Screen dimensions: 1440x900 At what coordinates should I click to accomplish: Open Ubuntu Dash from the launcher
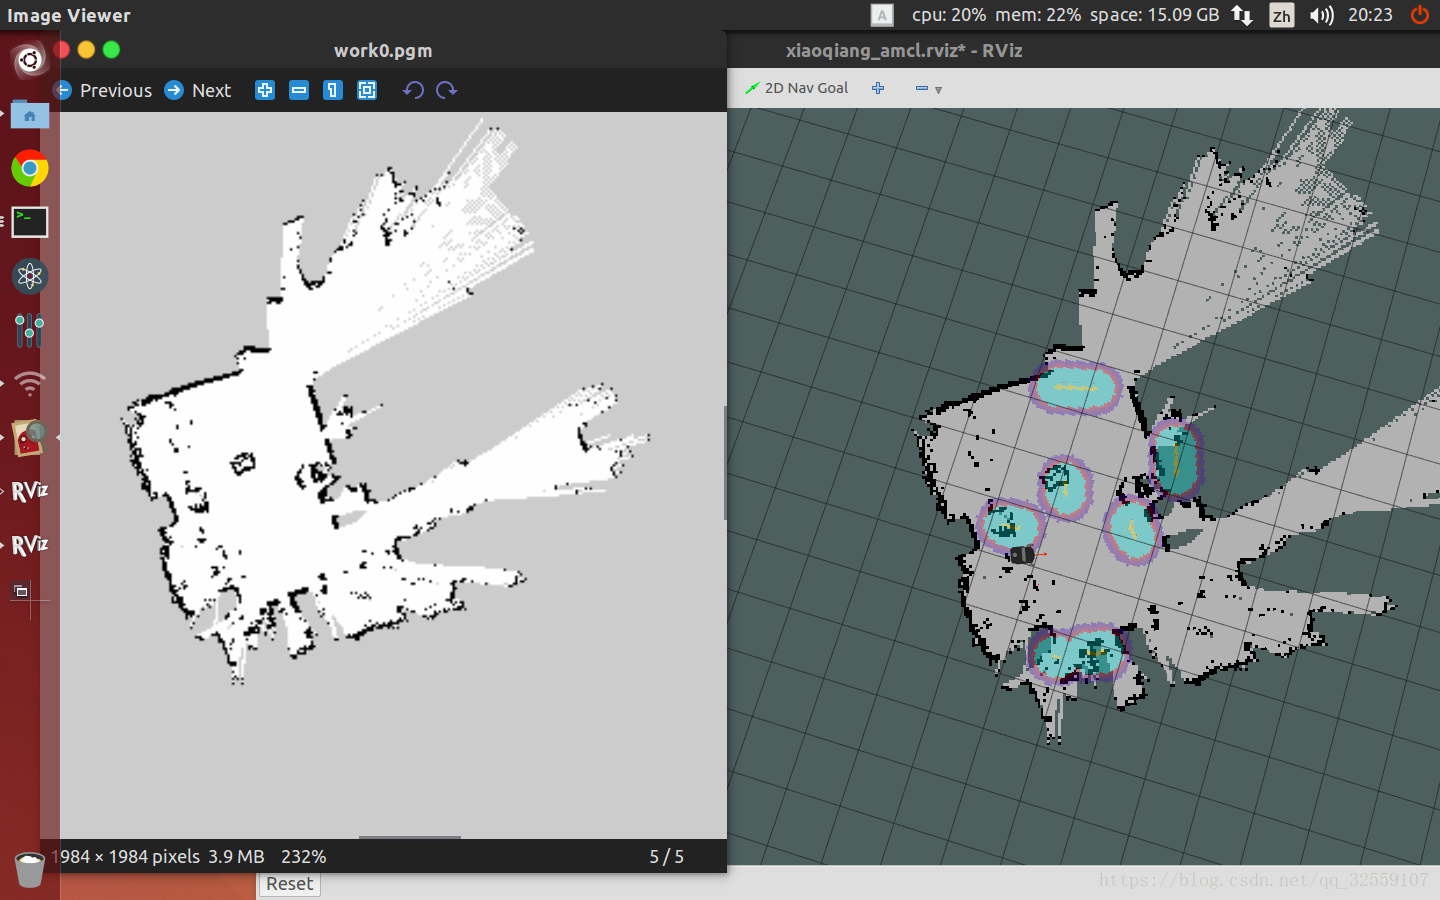pyautogui.click(x=30, y=60)
